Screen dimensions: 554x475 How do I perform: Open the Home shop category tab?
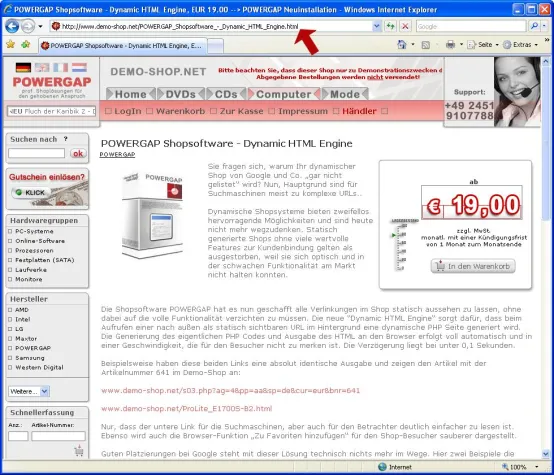130,94
